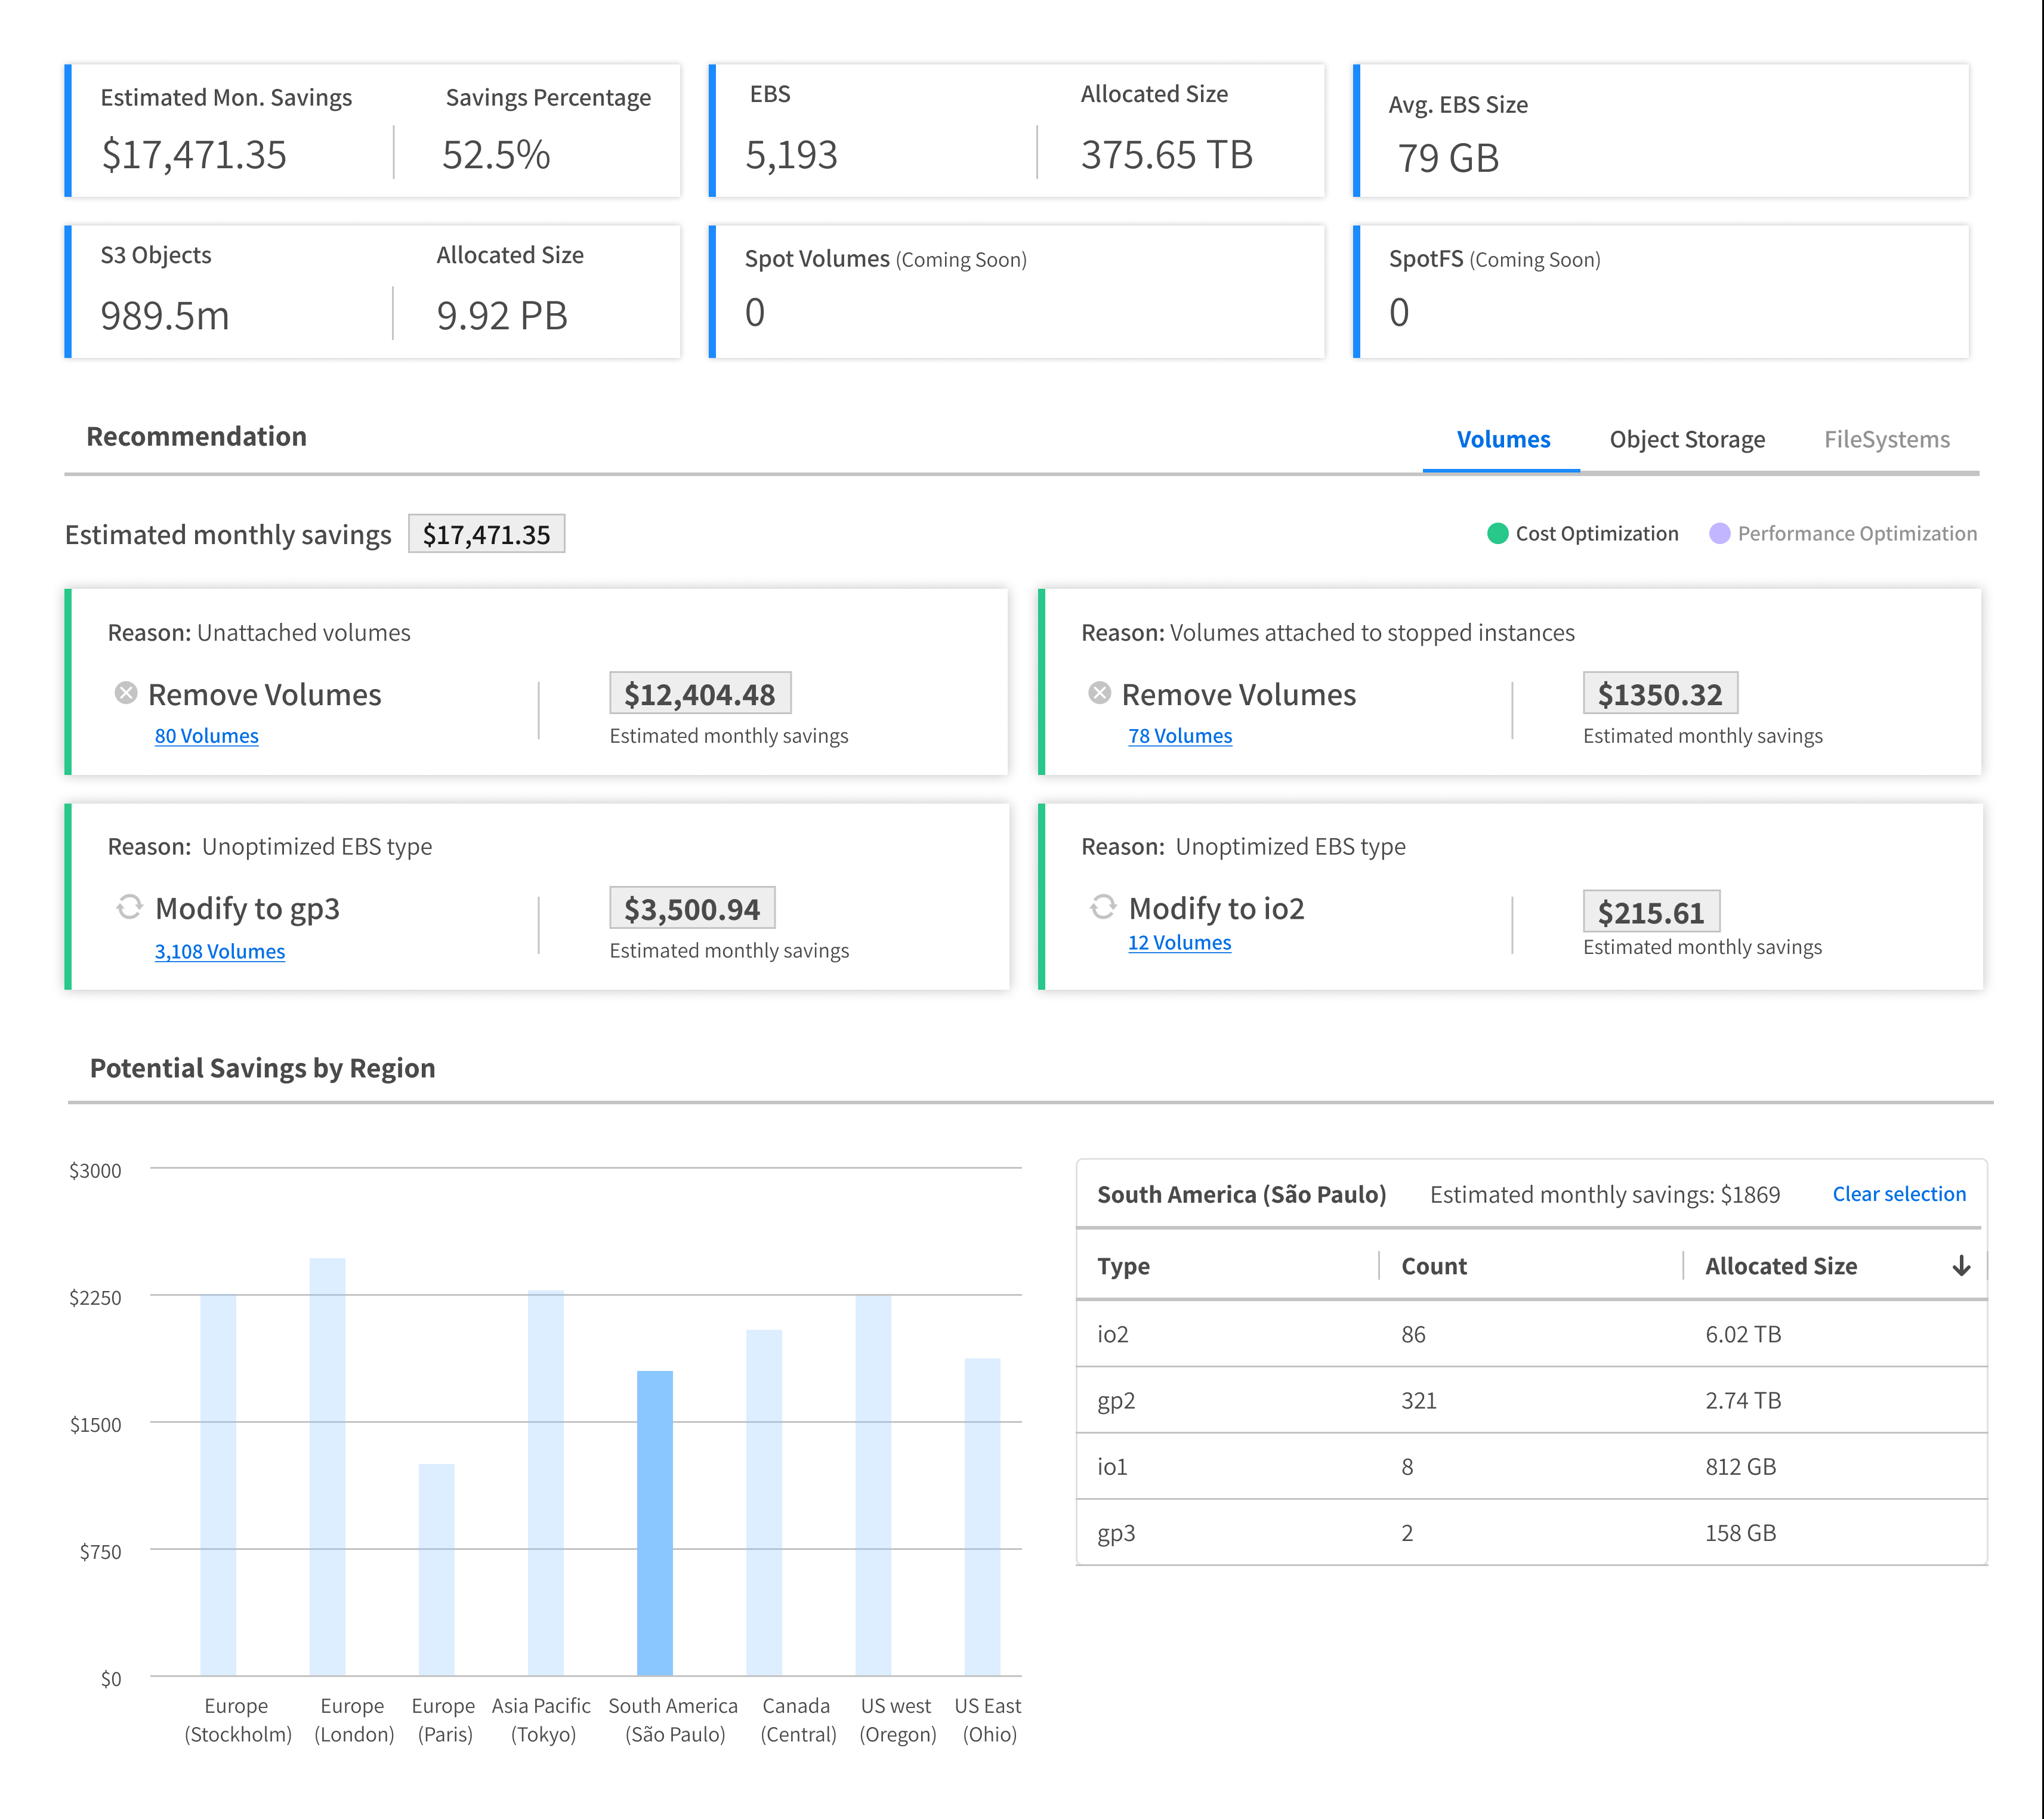The image size is (2044, 1819).
Task: Open the 12 Volumes link
Action: click(1179, 943)
